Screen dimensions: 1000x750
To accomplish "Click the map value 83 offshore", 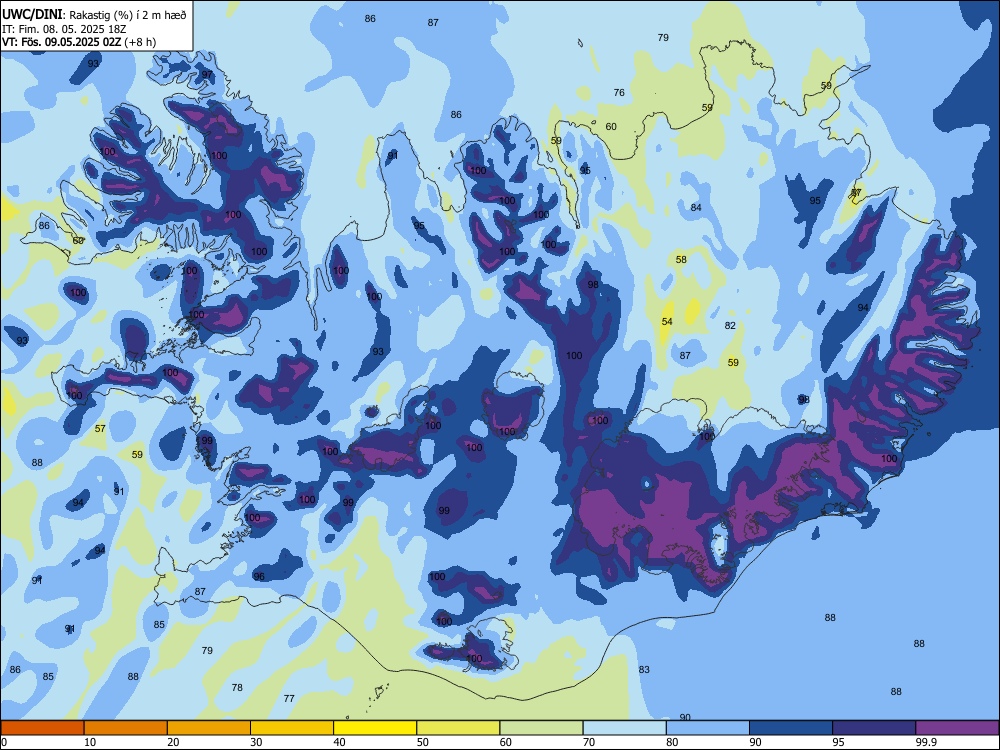I will [644, 669].
